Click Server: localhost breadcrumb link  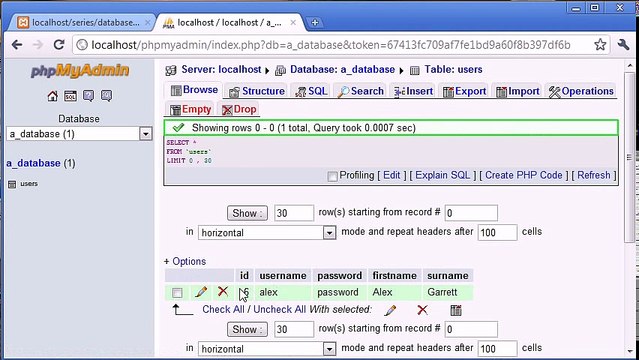tap(221, 70)
